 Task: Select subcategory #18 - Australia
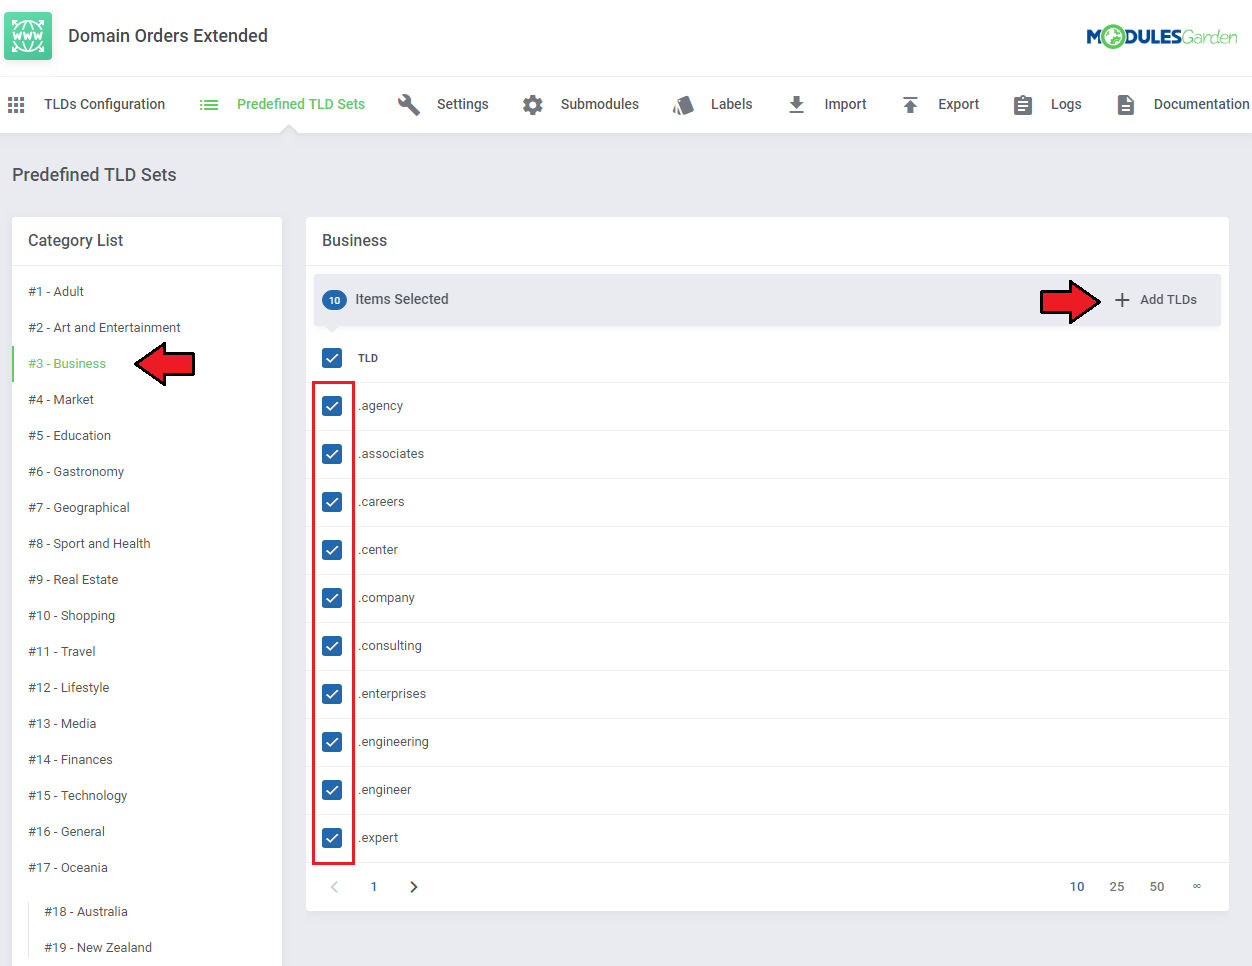coord(86,912)
